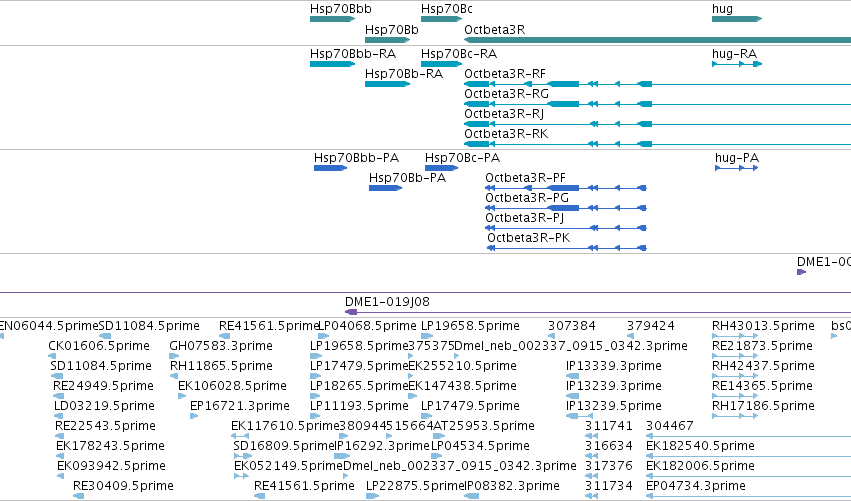Click the GH07583.3prime EST label

(x=221, y=346)
